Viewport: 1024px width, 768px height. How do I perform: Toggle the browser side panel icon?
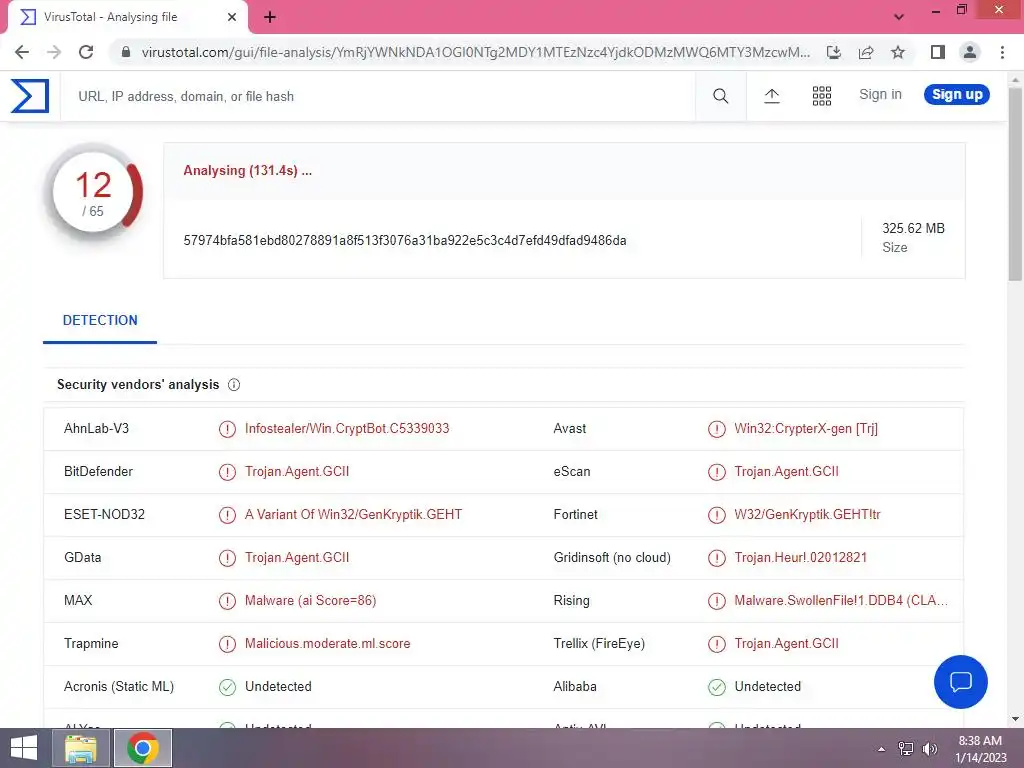938,52
